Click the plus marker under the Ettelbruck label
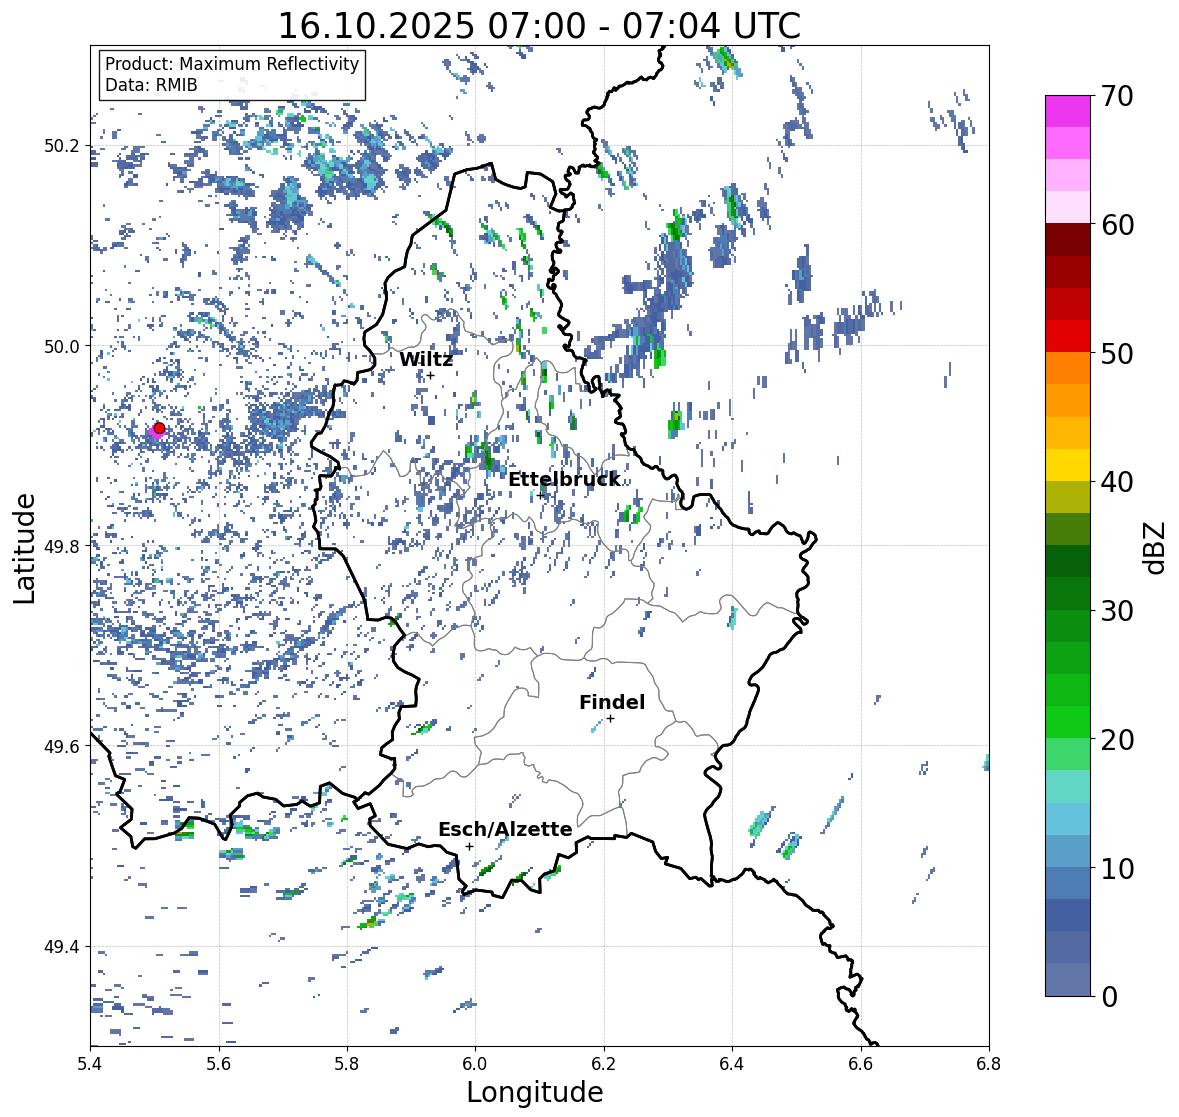This screenshot has width=1179, height=1117. click(541, 496)
